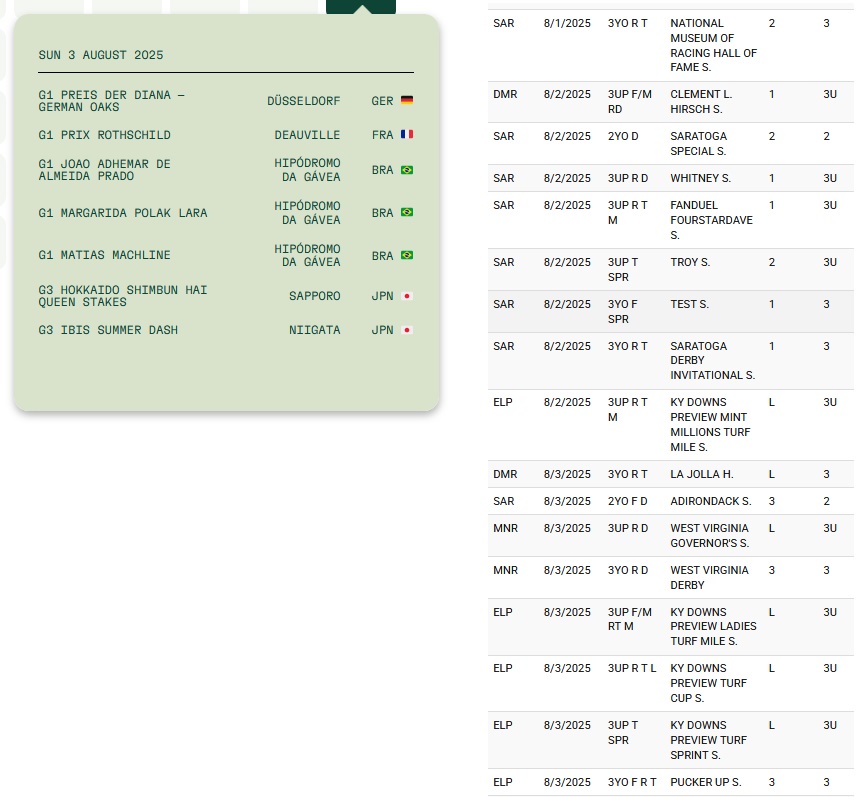Click GER country code

coord(382,101)
